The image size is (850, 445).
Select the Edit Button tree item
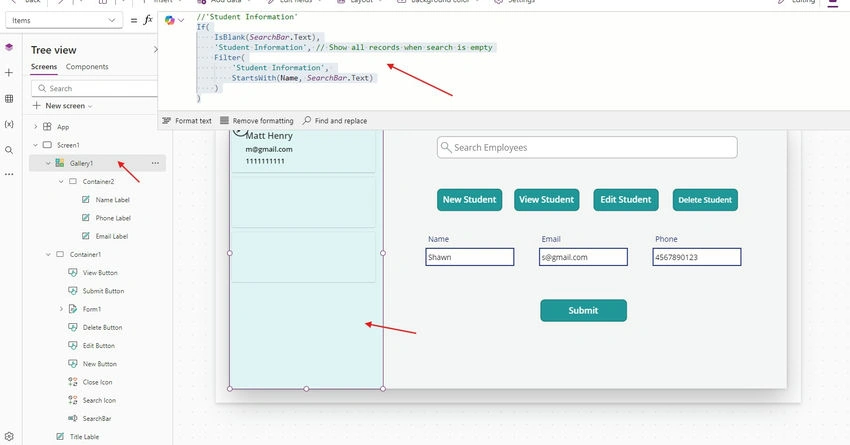(x=98, y=345)
